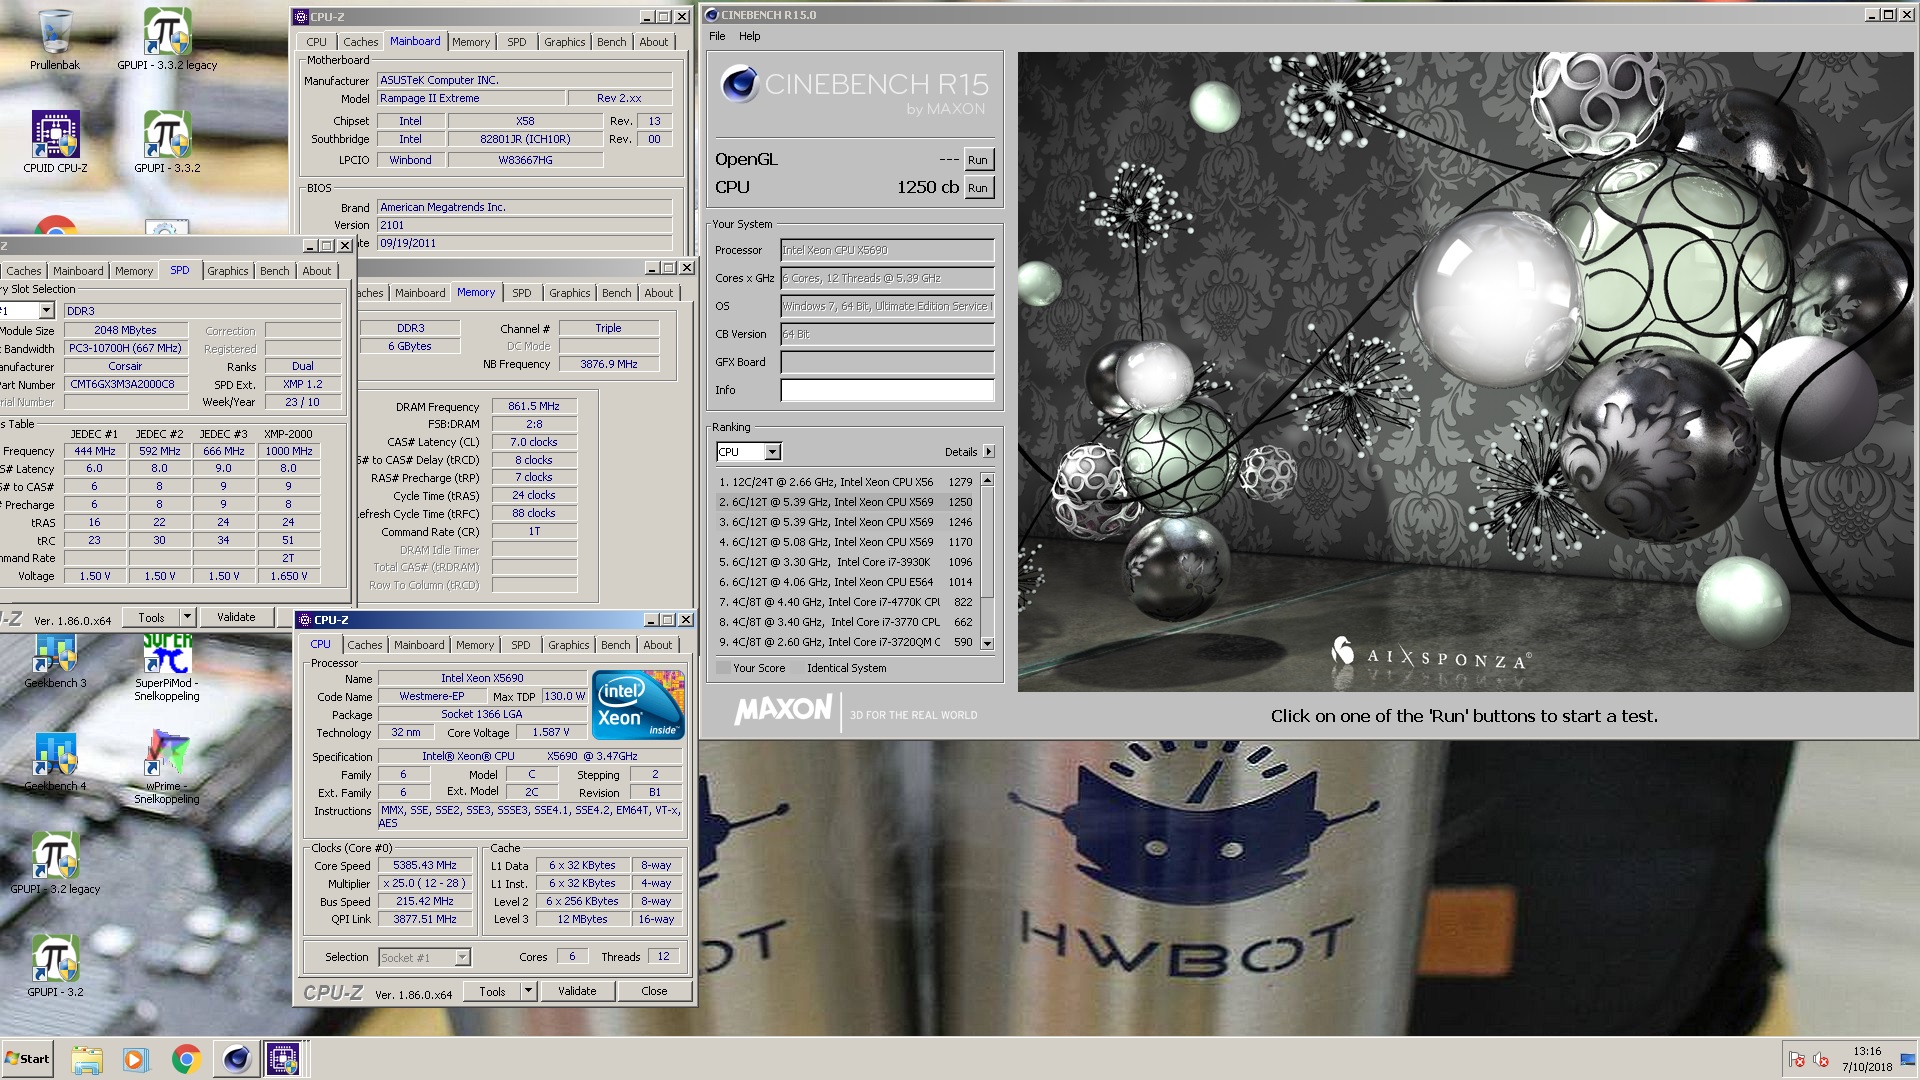
Task: Click the Action Center flag tray icon
Action: click(x=1797, y=1059)
